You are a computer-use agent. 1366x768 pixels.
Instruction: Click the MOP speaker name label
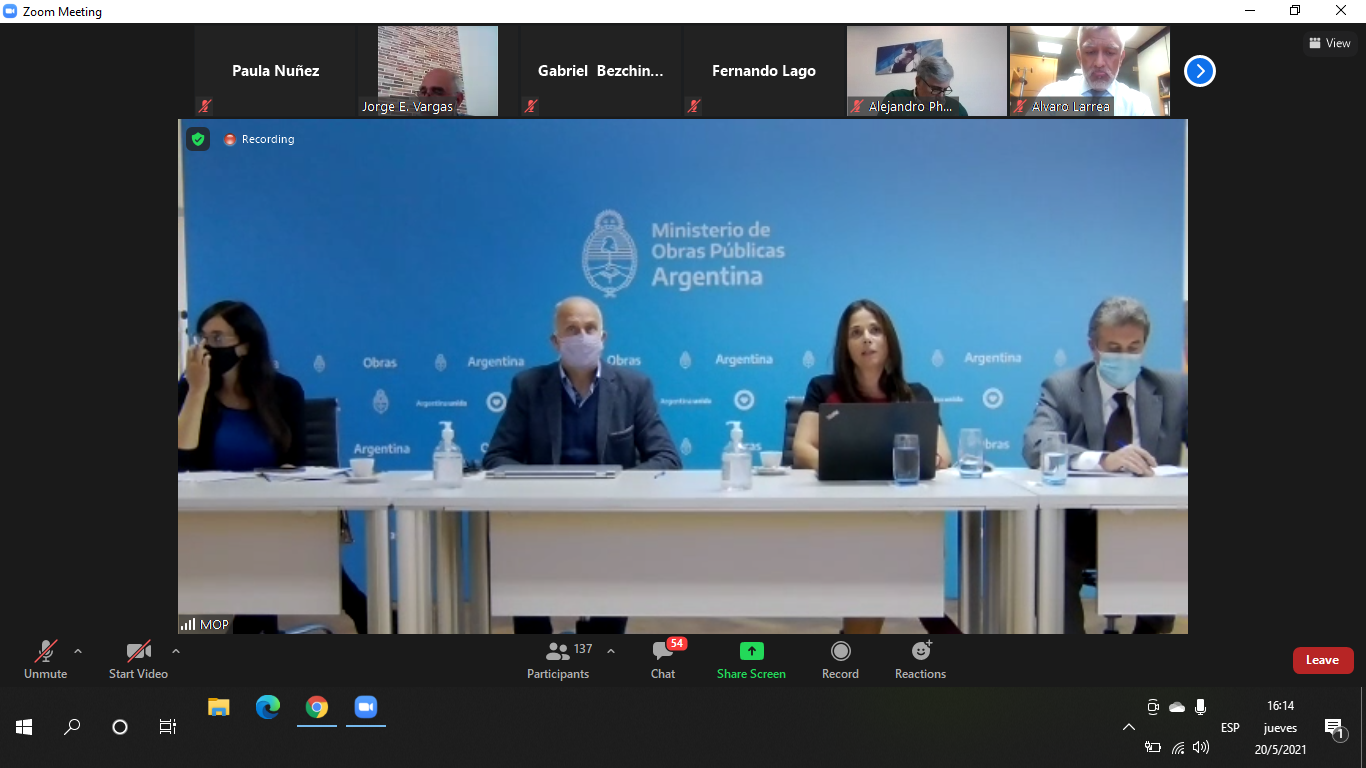214,624
